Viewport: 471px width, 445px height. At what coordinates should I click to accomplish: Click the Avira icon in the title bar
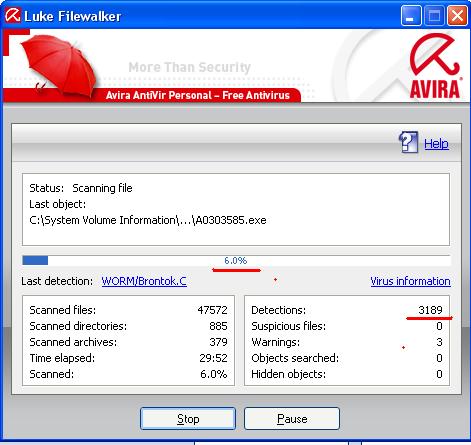[13, 16]
